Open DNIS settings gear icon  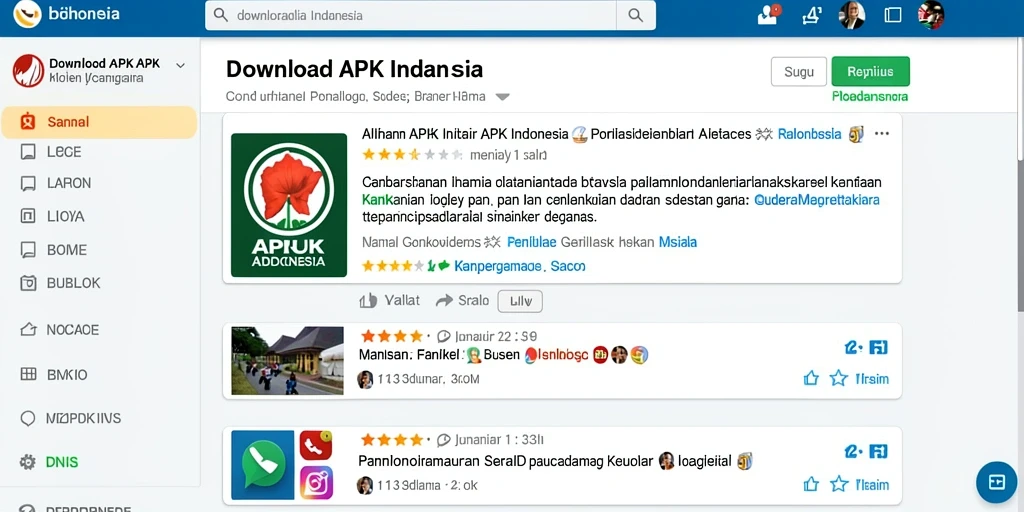27,462
